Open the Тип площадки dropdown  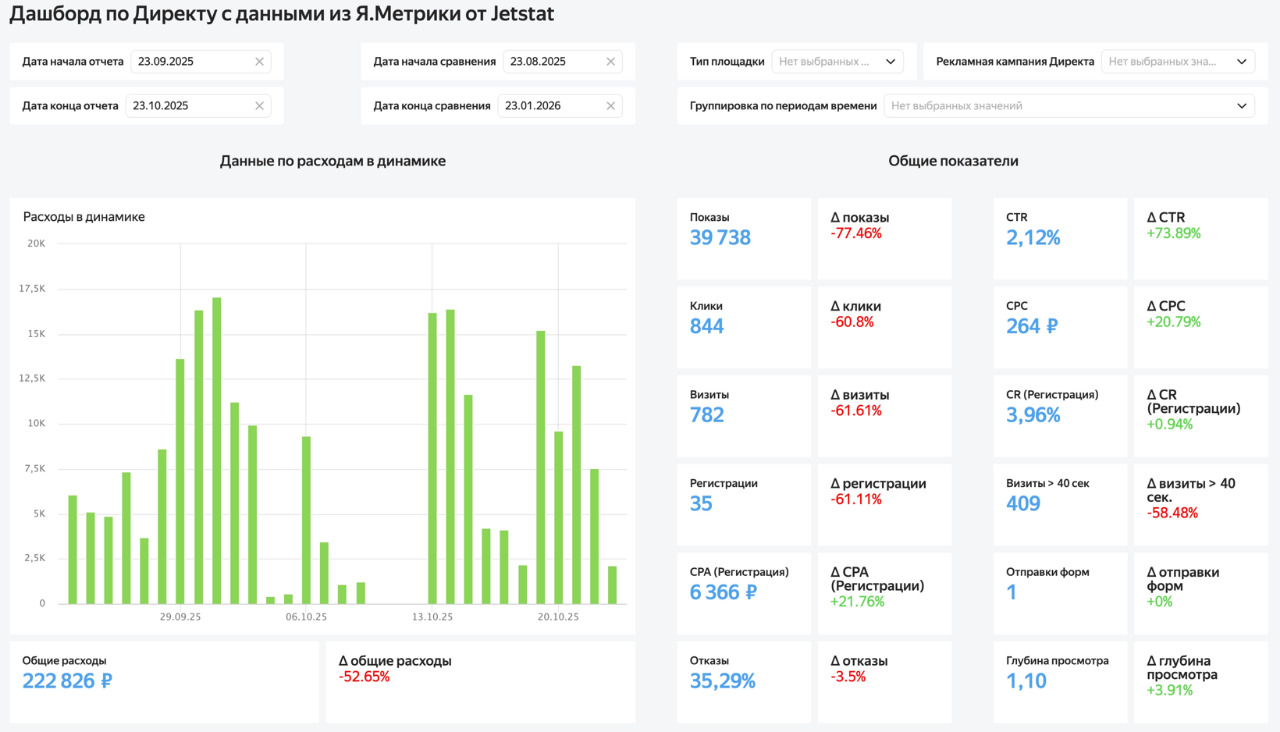click(837, 62)
